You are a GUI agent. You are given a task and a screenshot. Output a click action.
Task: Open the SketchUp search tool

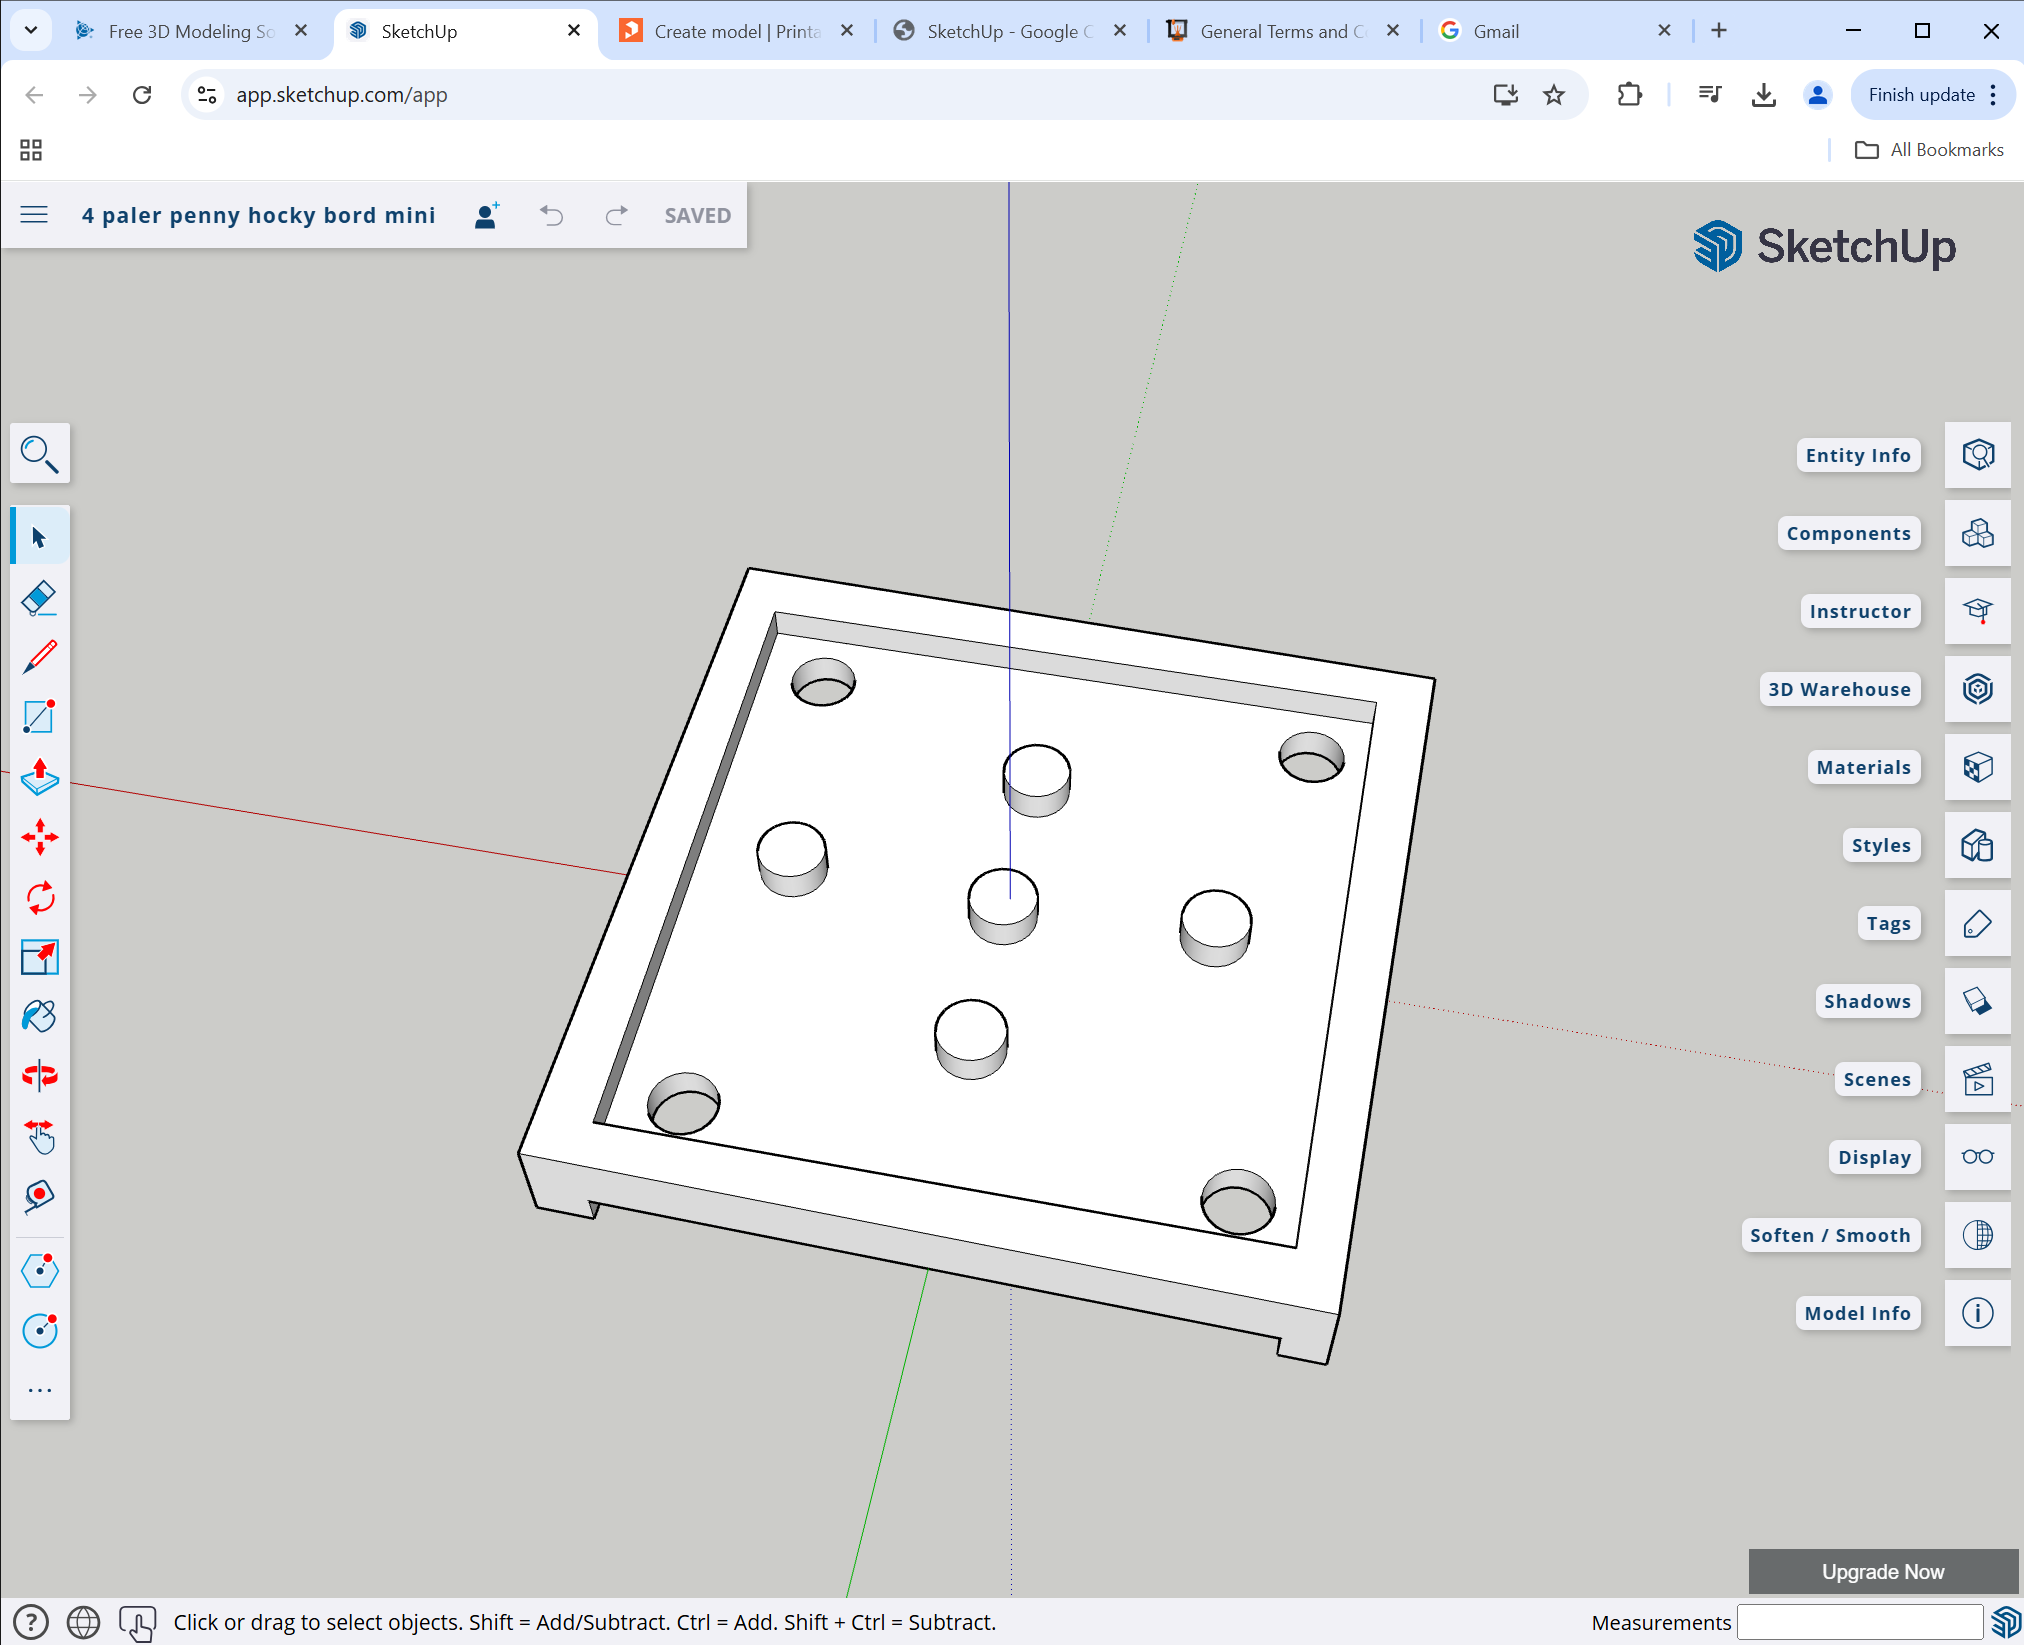pos(40,454)
